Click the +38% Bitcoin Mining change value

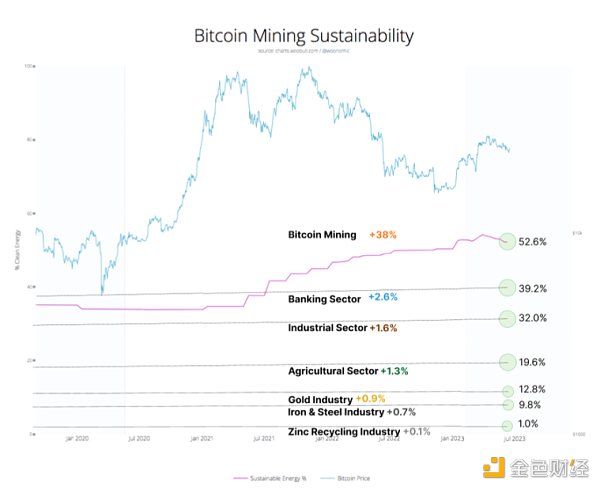tap(383, 235)
